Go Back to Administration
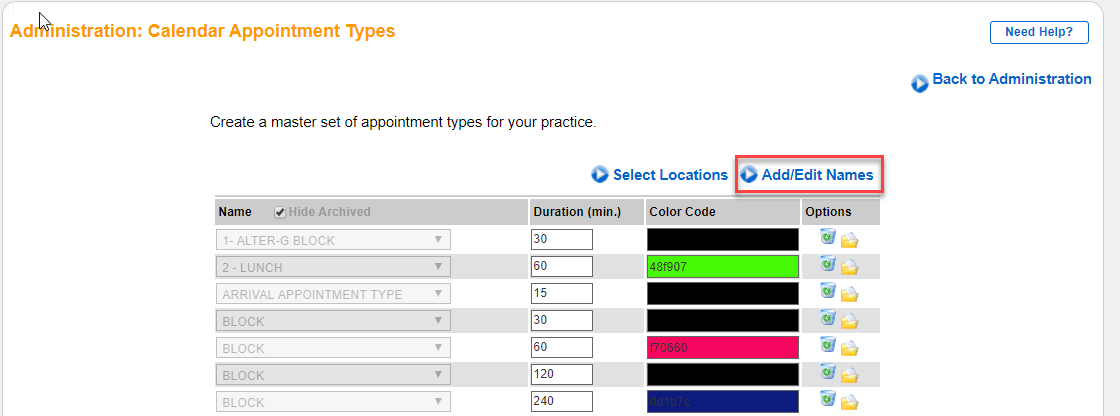Image resolution: width=1120 pixels, height=416 pixels. point(1010,80)
